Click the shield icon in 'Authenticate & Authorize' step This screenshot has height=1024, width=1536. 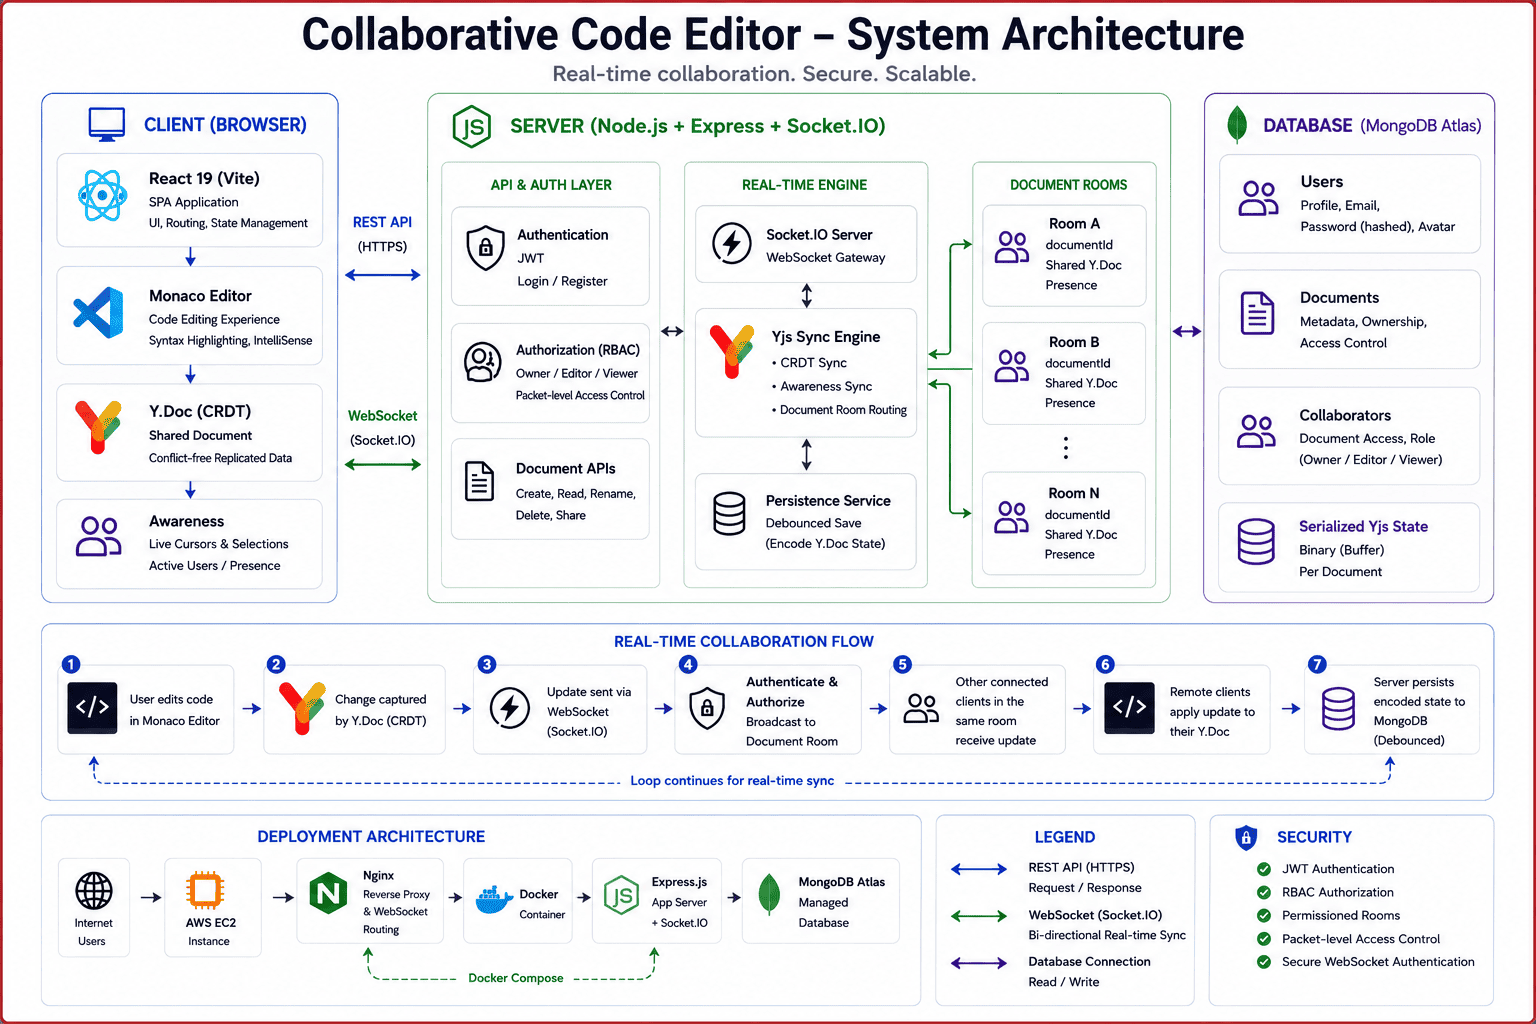[x=707, y=709]
